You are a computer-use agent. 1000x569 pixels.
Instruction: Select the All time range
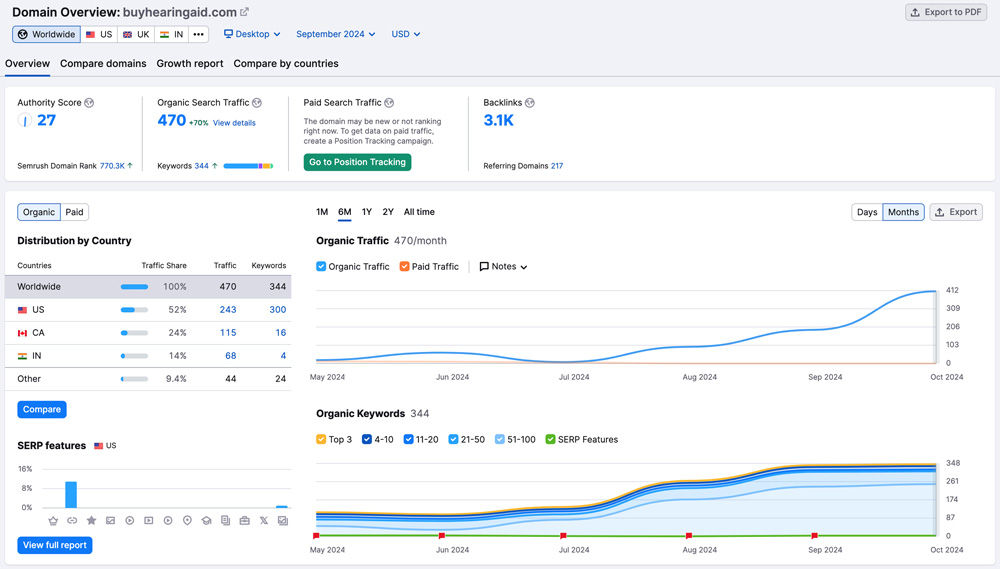click(x=419, y=212)
